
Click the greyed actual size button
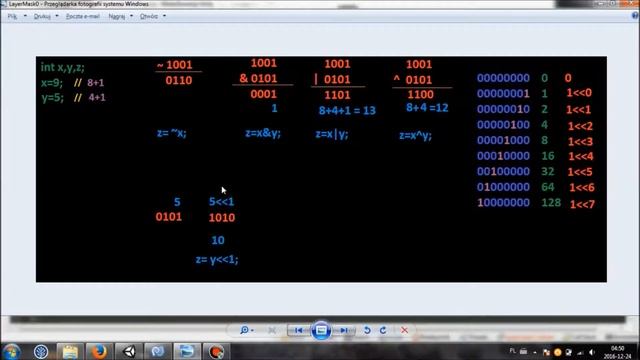[x=272, y=330]
